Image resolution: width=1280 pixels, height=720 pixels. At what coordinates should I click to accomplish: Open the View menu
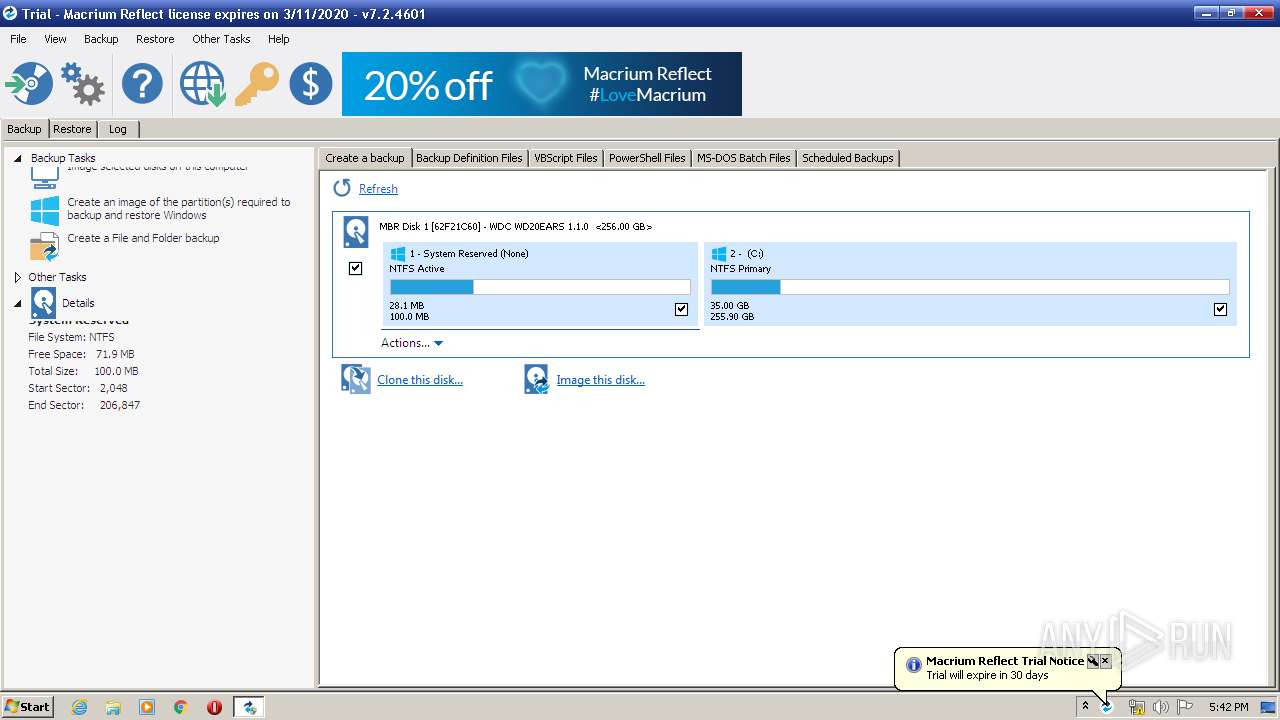(55, 39)
